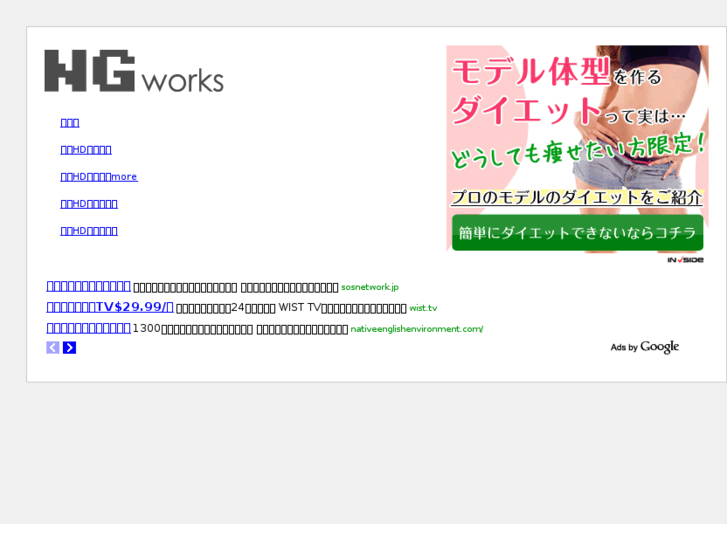
Task: Open the ad link near nativeenglishenvironment.com
Action: click(88, 328)
